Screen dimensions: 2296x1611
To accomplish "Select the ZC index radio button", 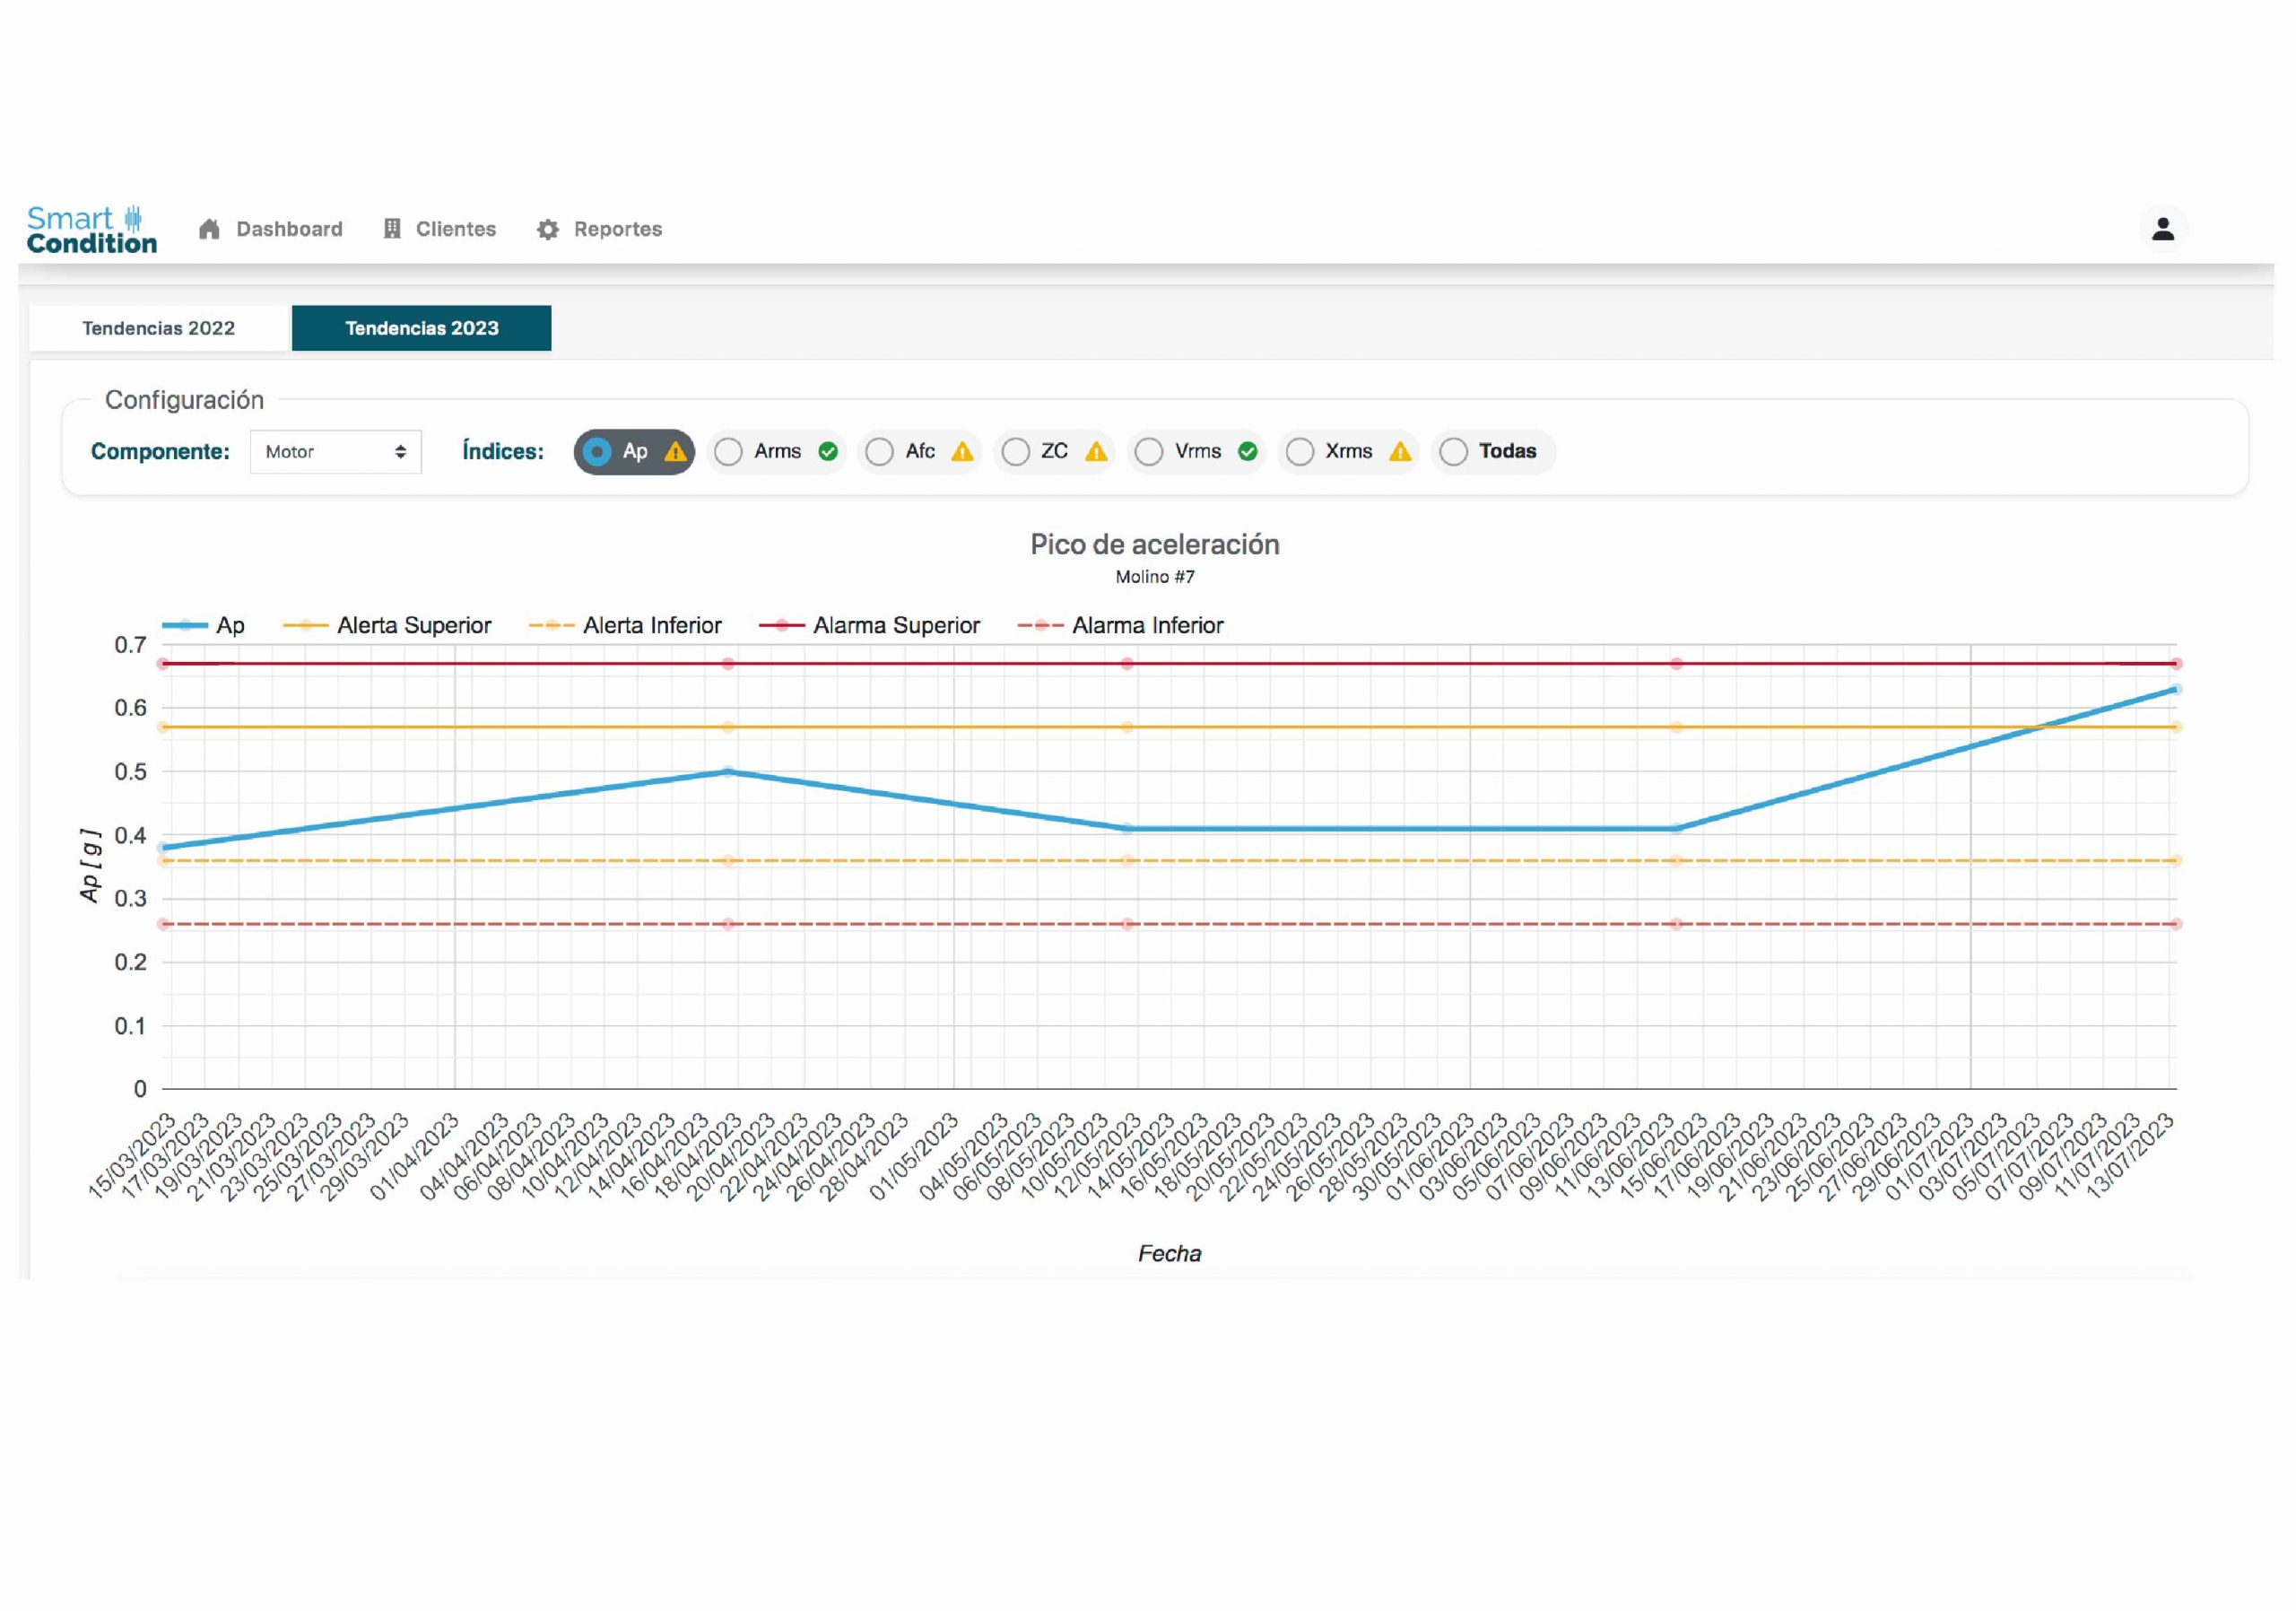I will pyautogui.click(x=1015, y=452).
